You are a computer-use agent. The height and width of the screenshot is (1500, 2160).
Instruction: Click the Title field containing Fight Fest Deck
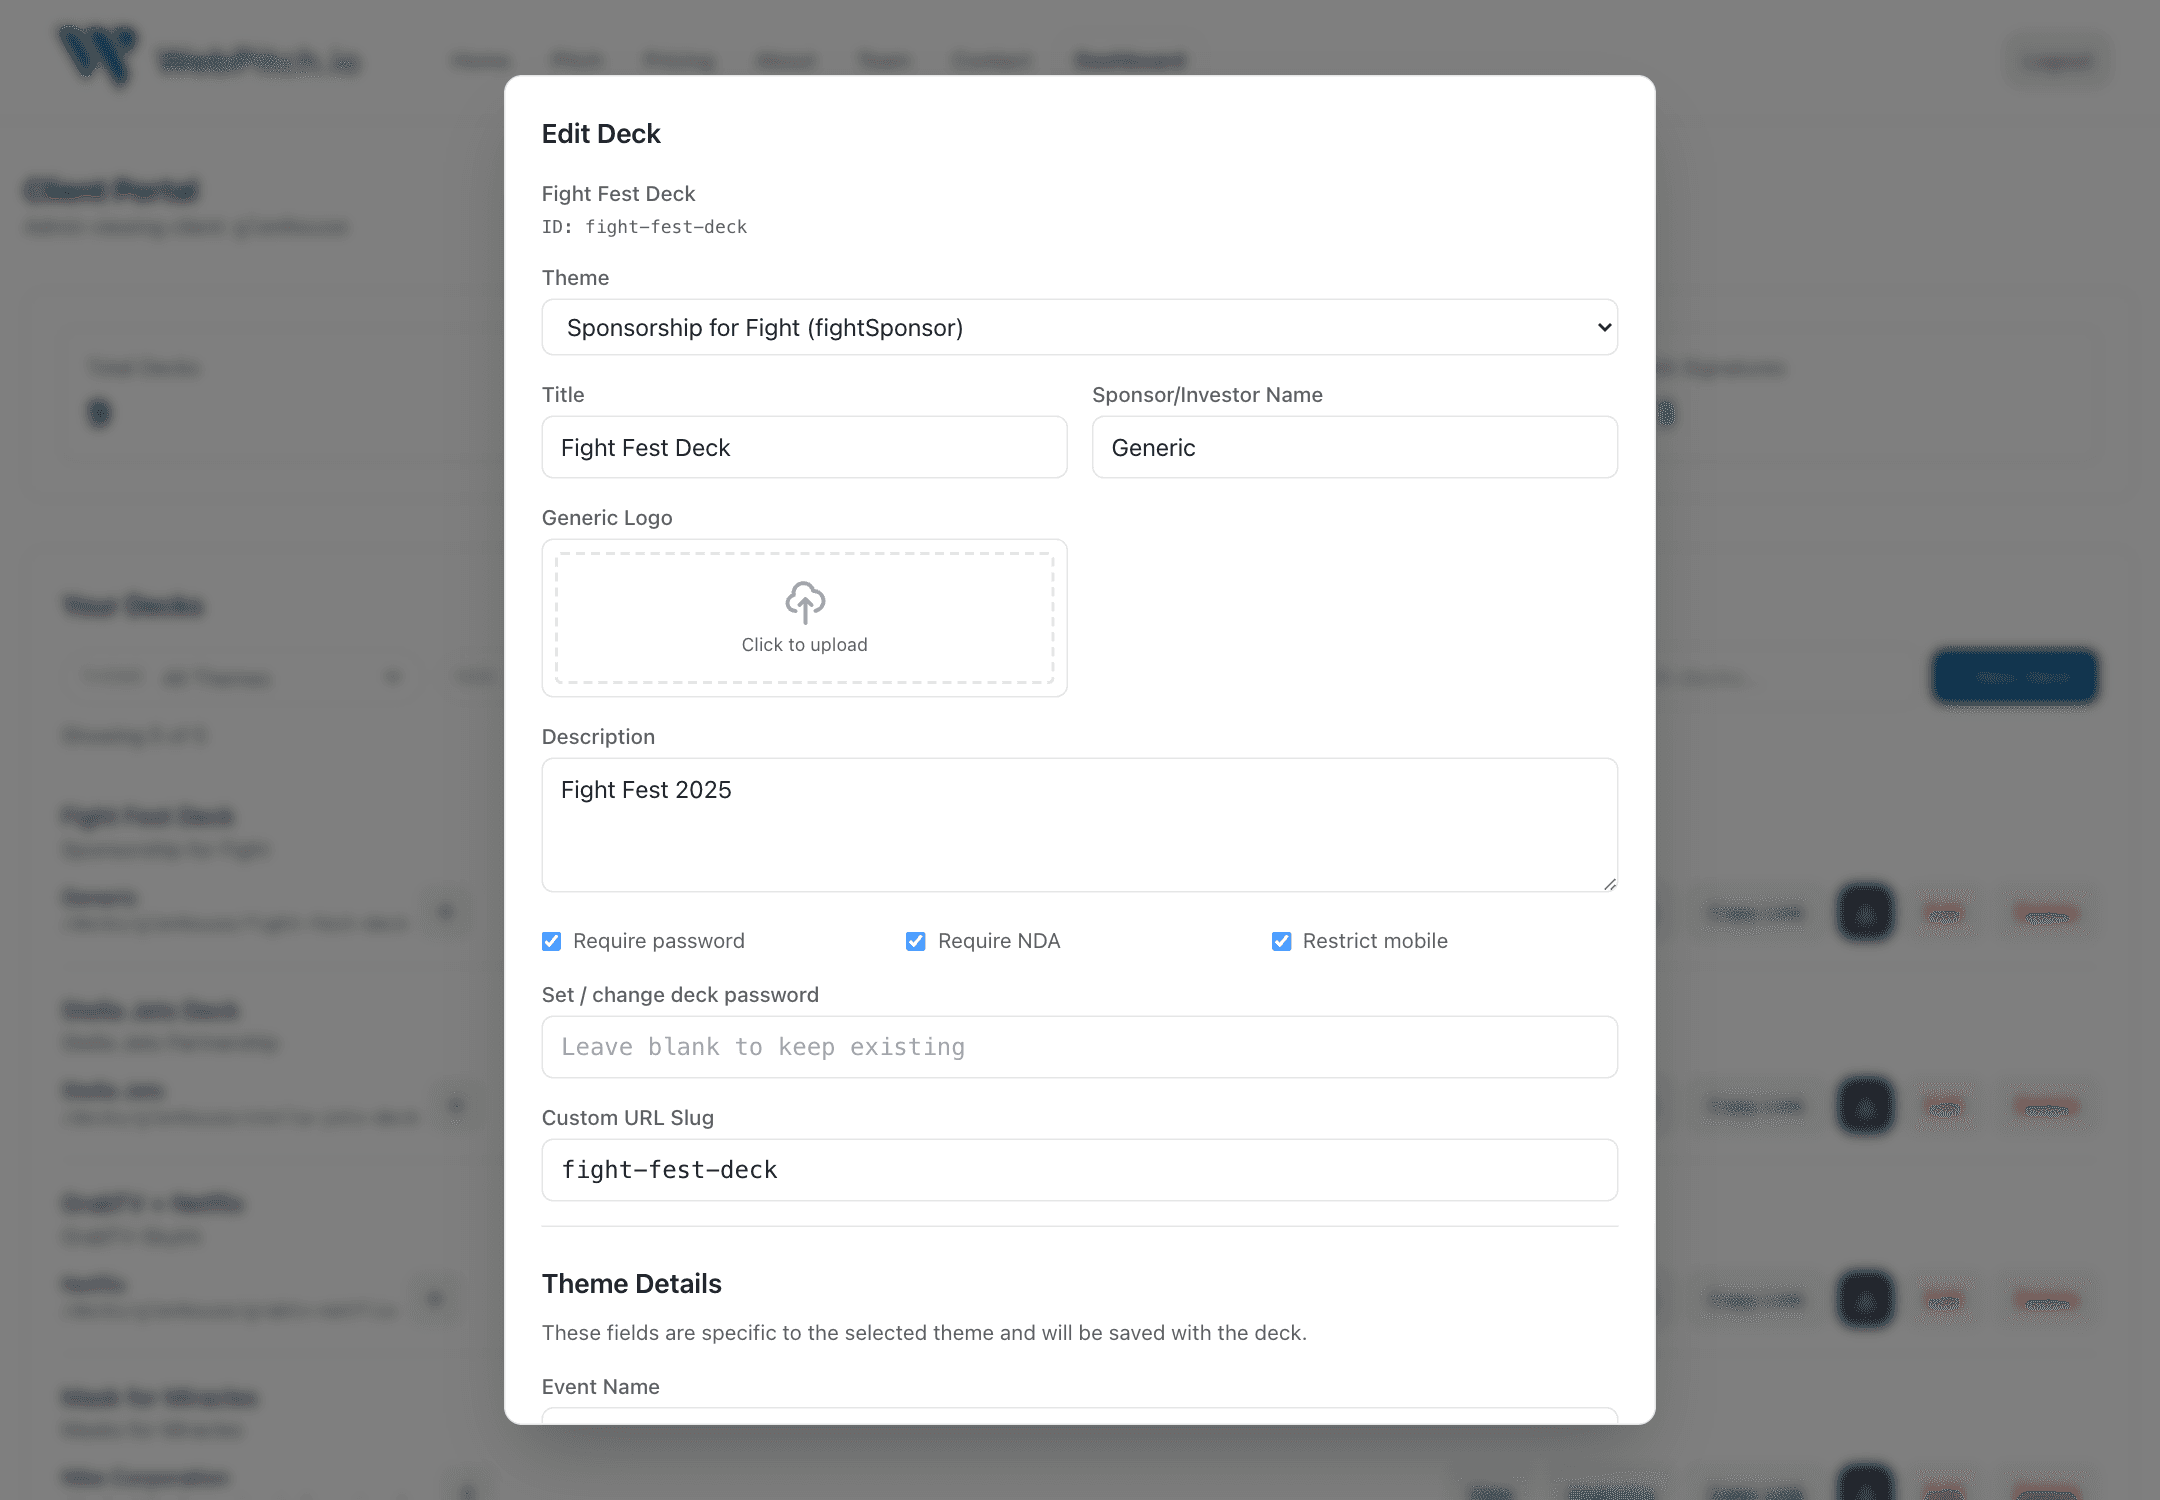pos(804,447)
